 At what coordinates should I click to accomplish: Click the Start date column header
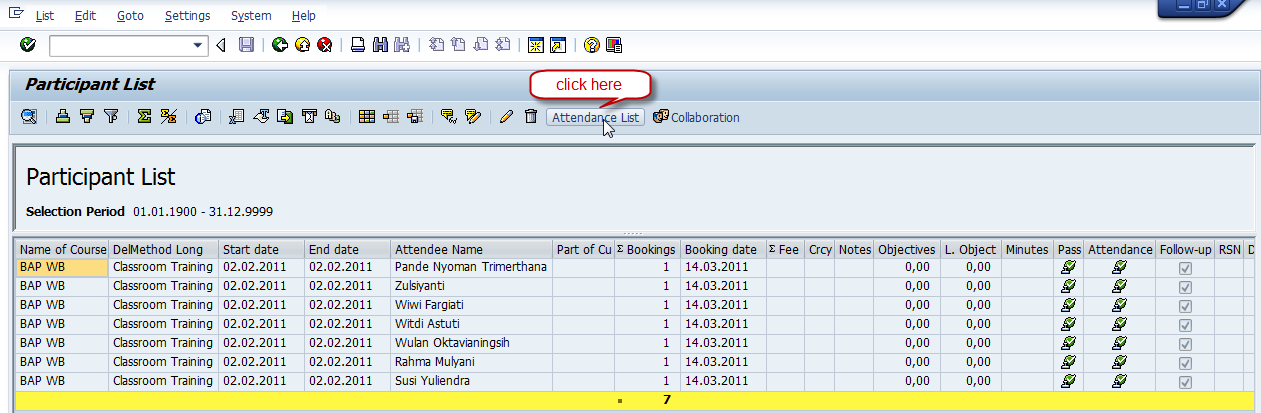(x=261, y=249)
